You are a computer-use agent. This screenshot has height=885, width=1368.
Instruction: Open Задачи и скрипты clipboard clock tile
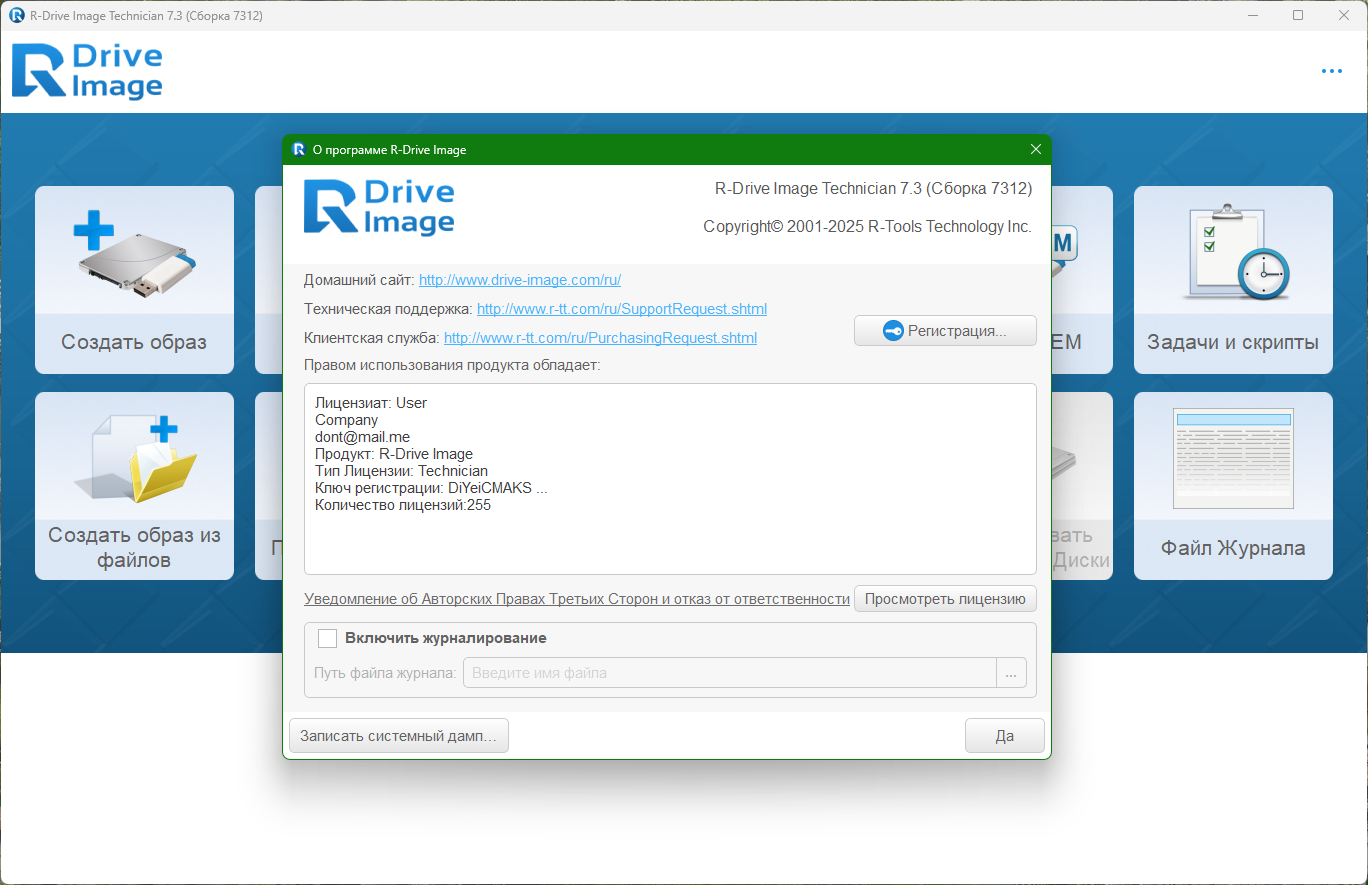coord(1233,280)
